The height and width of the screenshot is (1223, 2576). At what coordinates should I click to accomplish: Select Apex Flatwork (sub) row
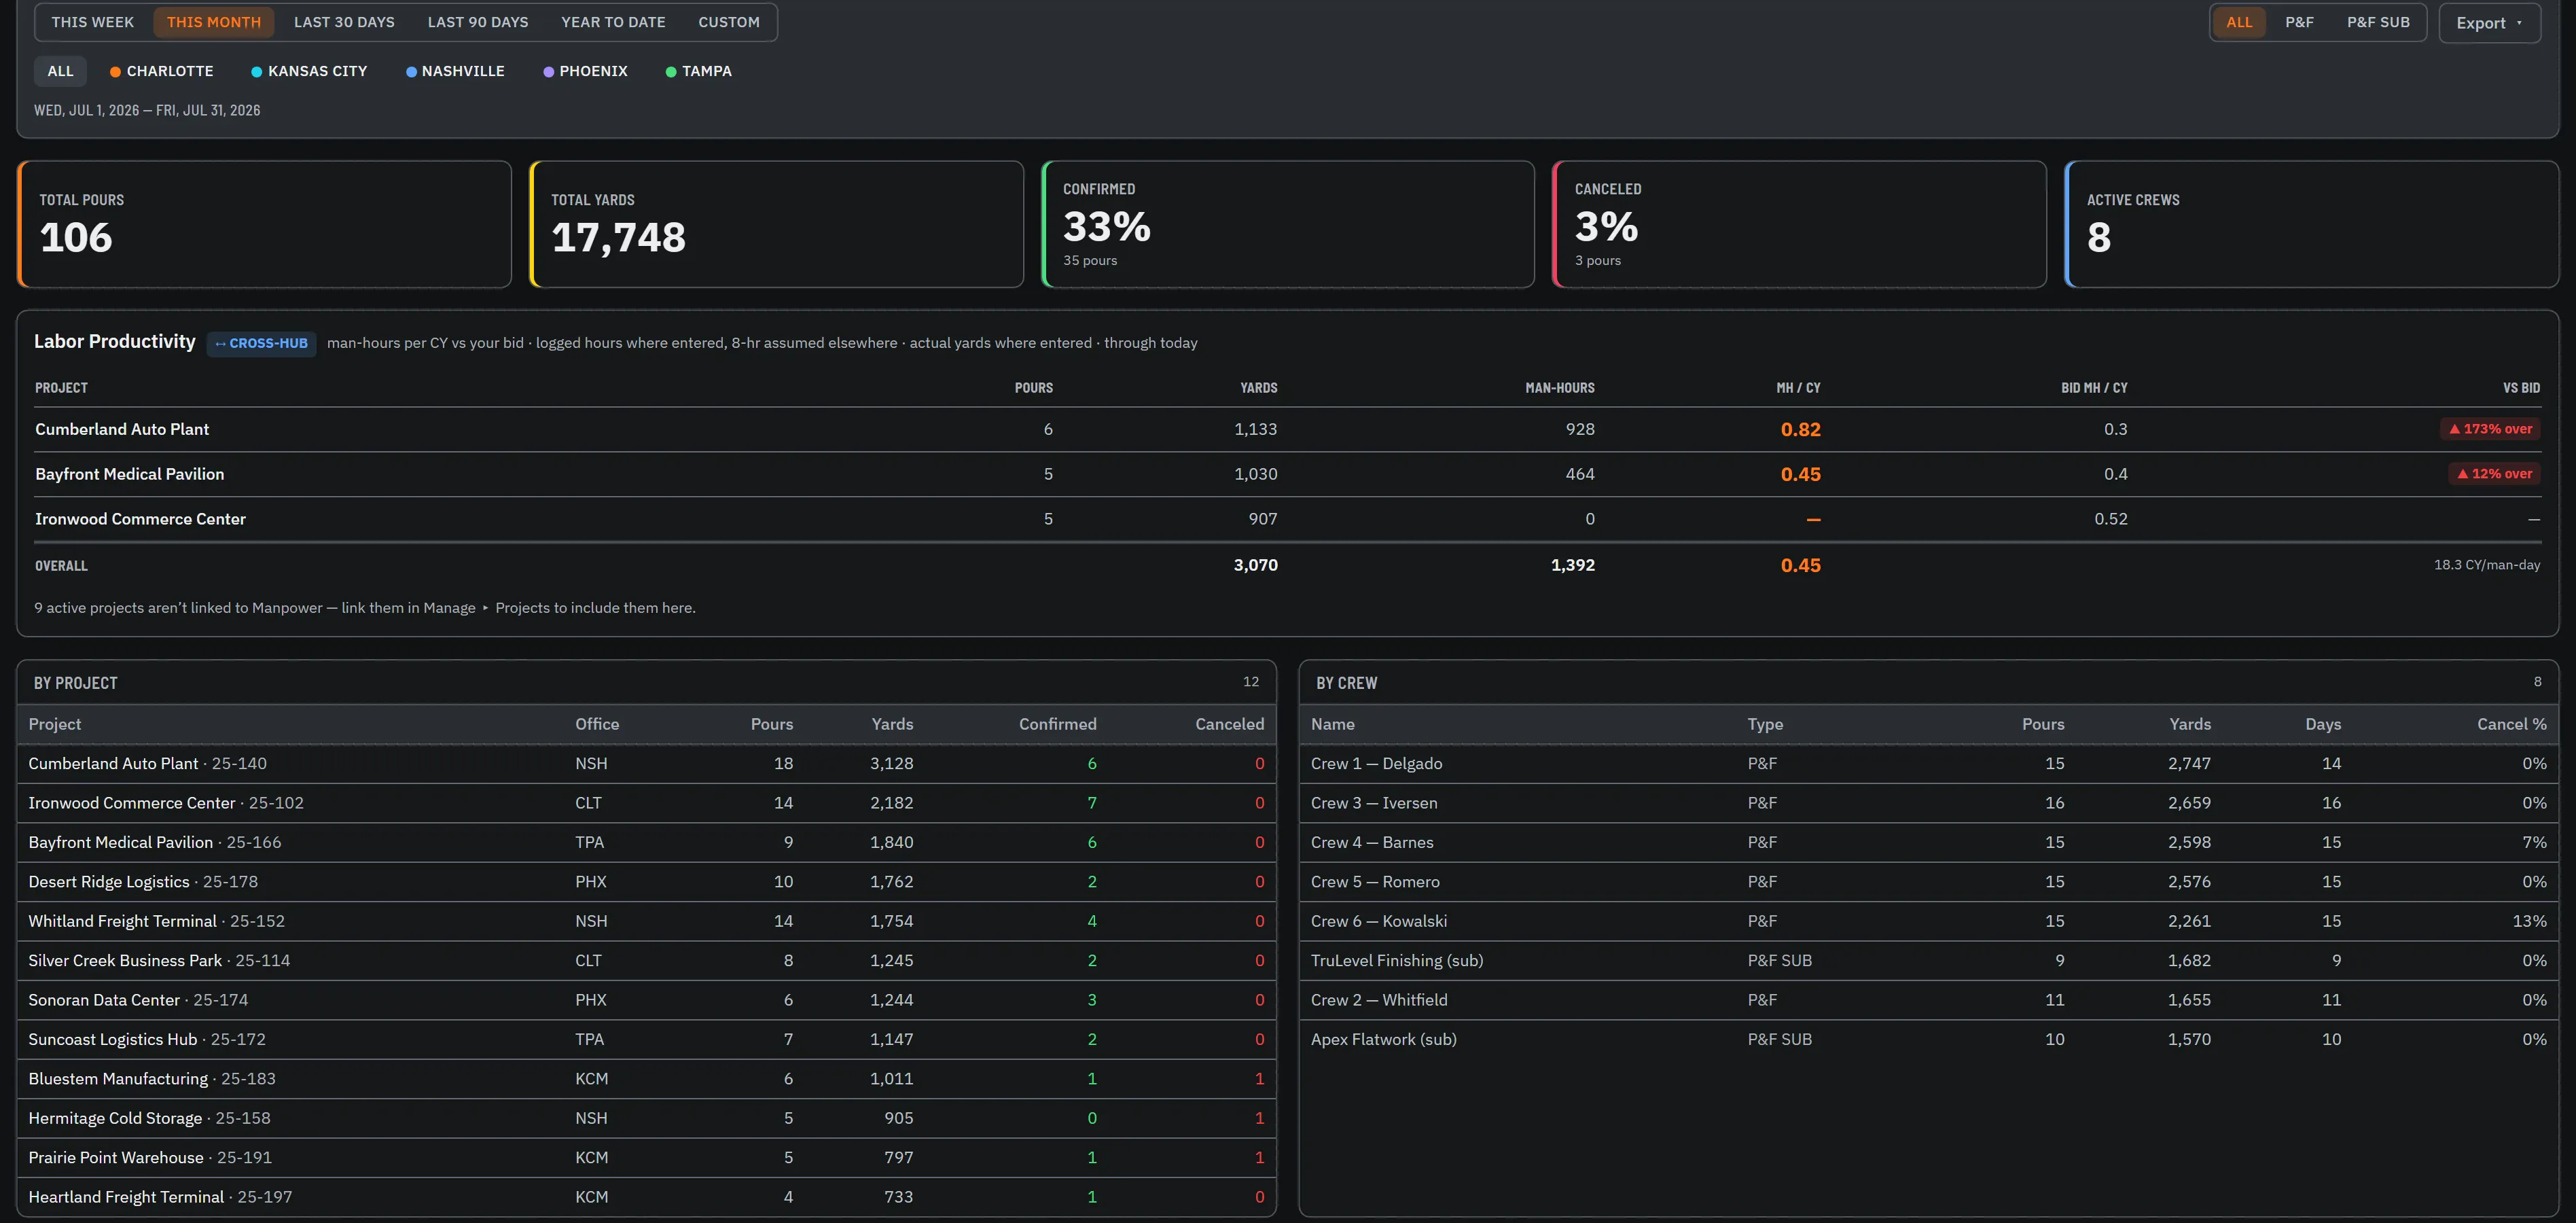coord(1928,1039)
